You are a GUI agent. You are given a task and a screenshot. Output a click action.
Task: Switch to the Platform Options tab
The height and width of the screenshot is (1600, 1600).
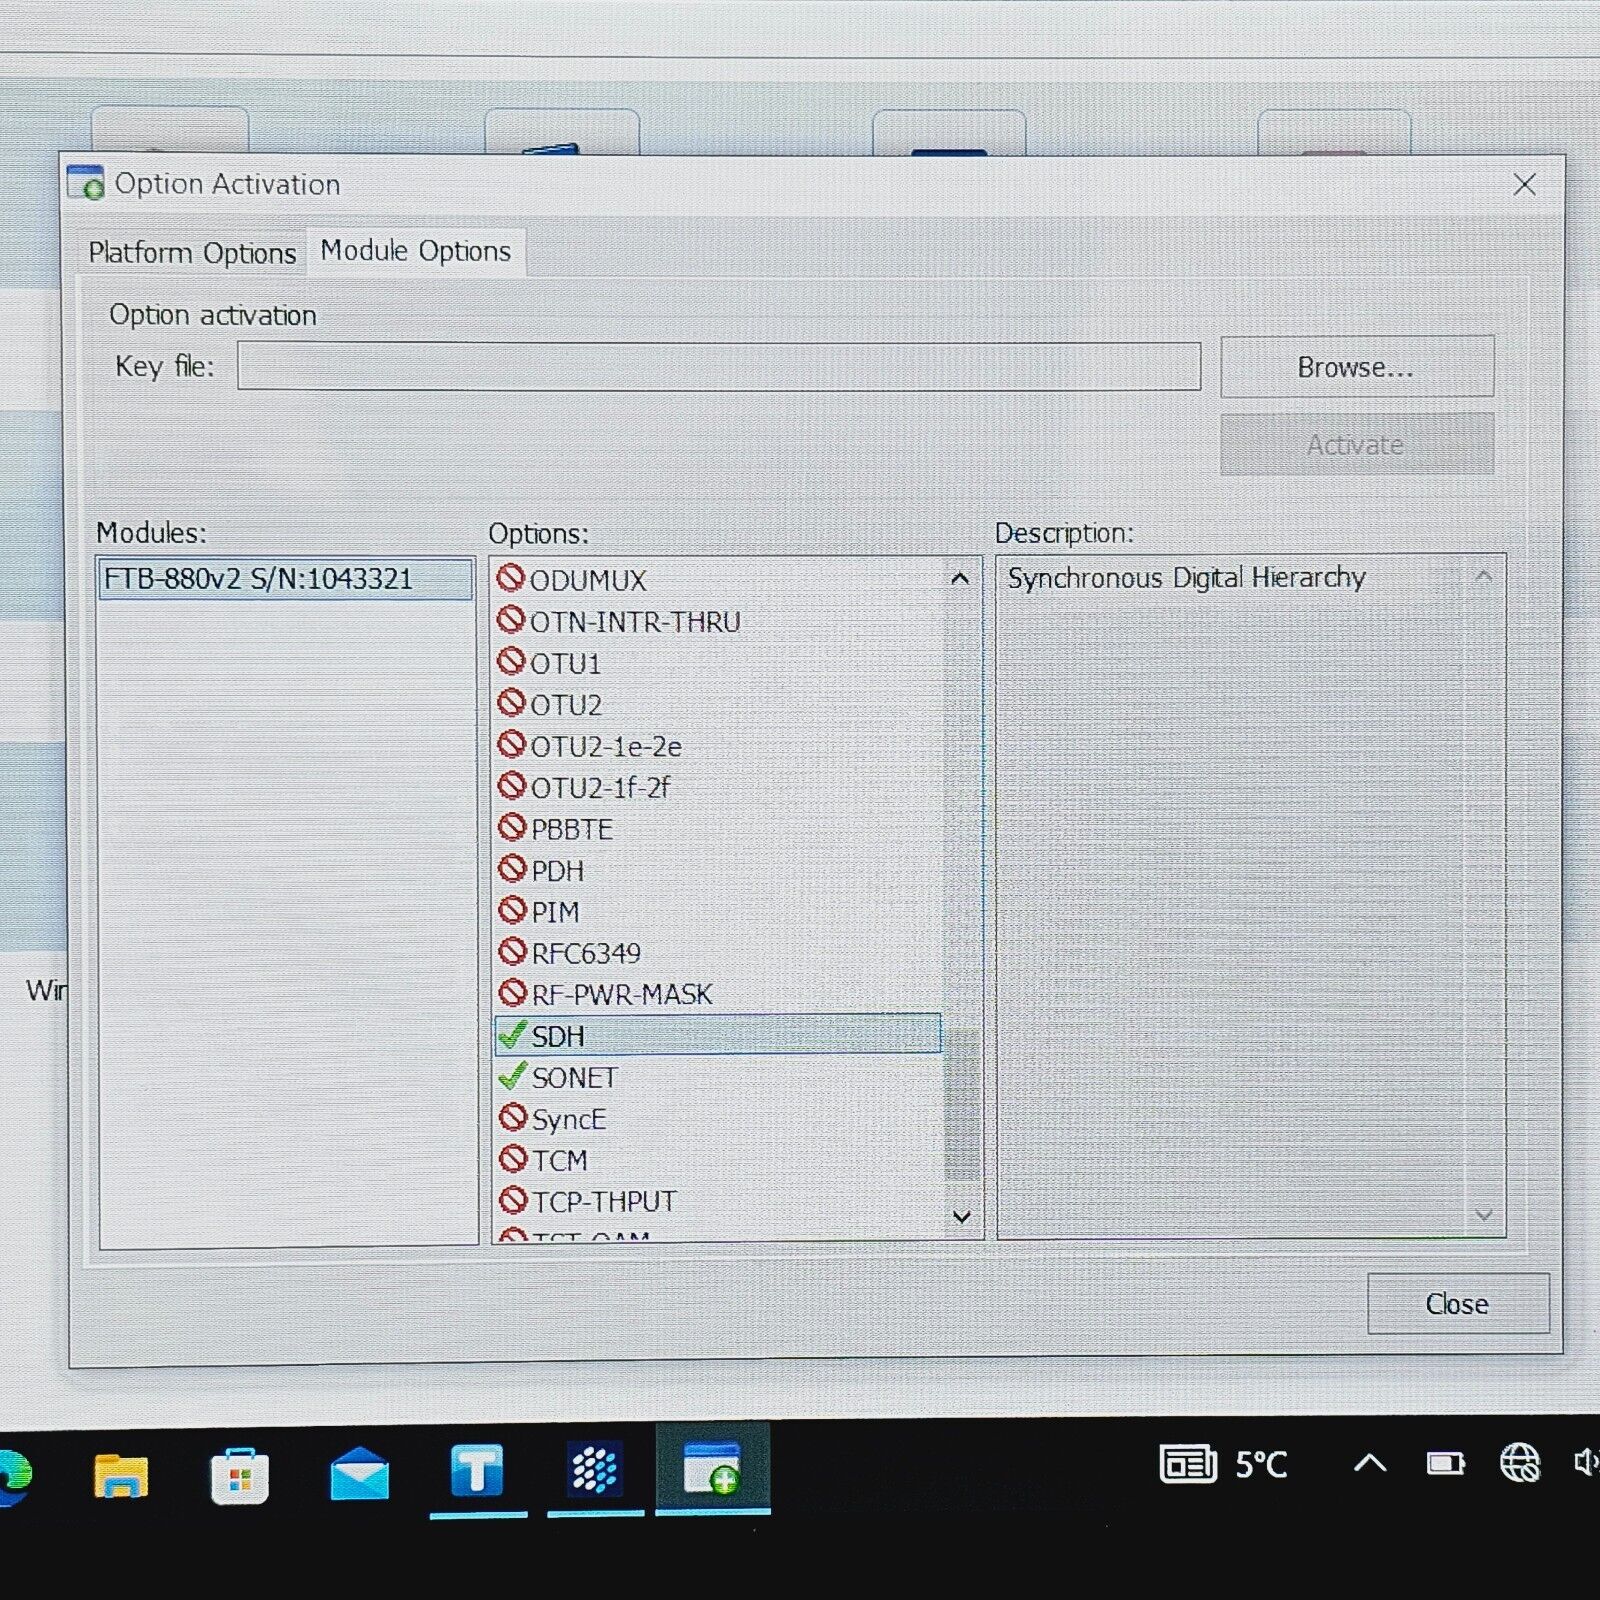coord(192,253)
